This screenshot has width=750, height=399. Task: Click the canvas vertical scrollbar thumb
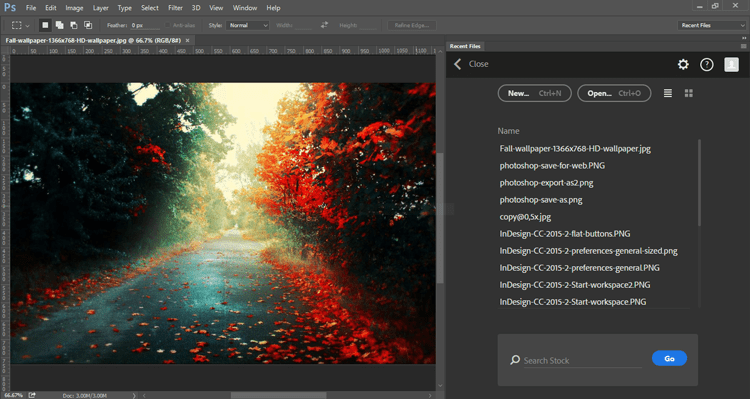[x=440, y=218]
